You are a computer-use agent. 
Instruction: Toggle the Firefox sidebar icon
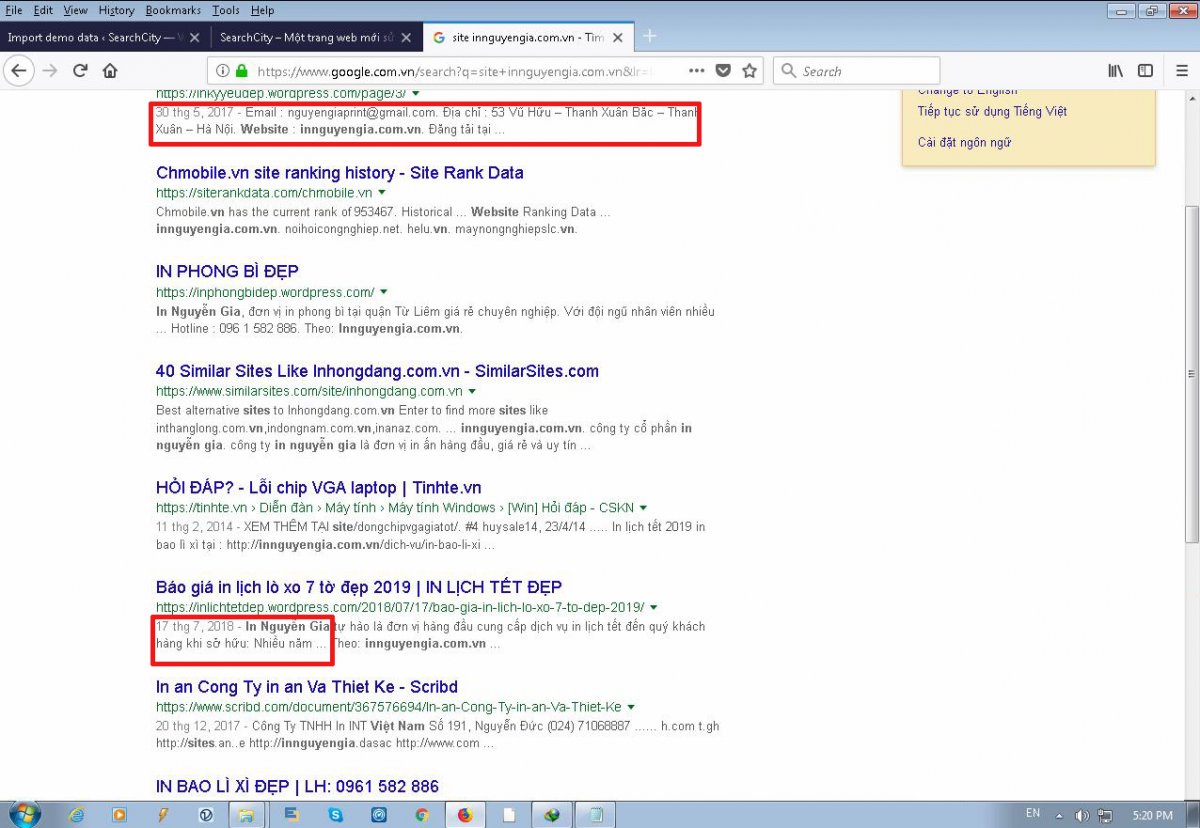pos(1145,71)
